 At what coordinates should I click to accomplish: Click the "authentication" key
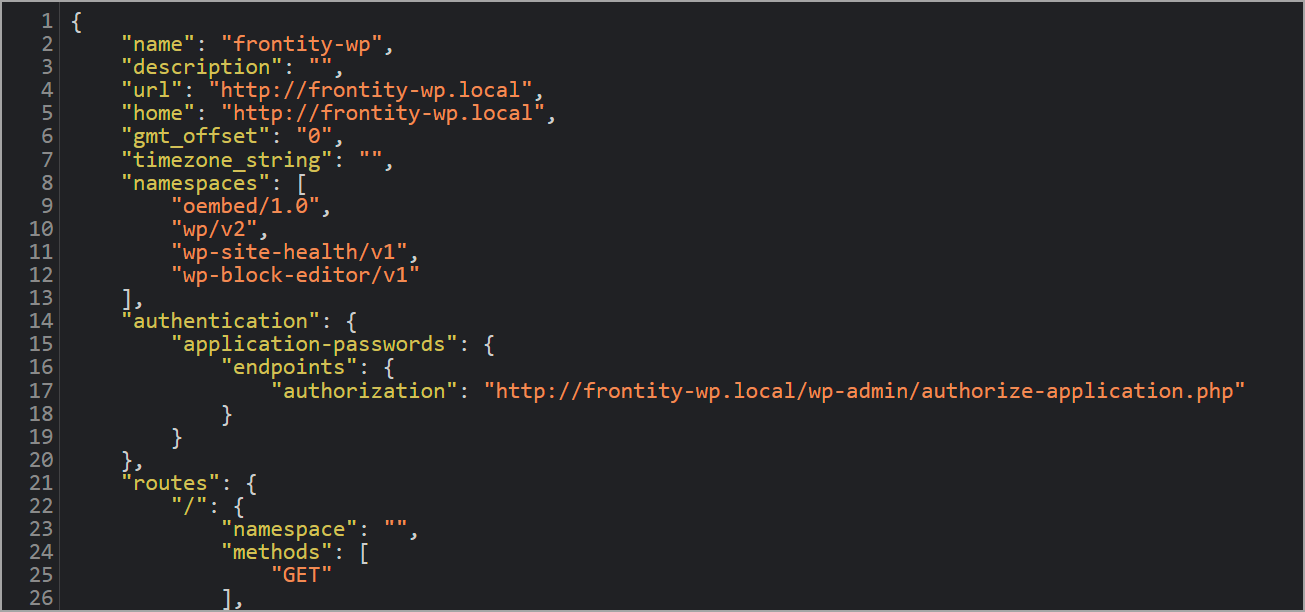221,320
